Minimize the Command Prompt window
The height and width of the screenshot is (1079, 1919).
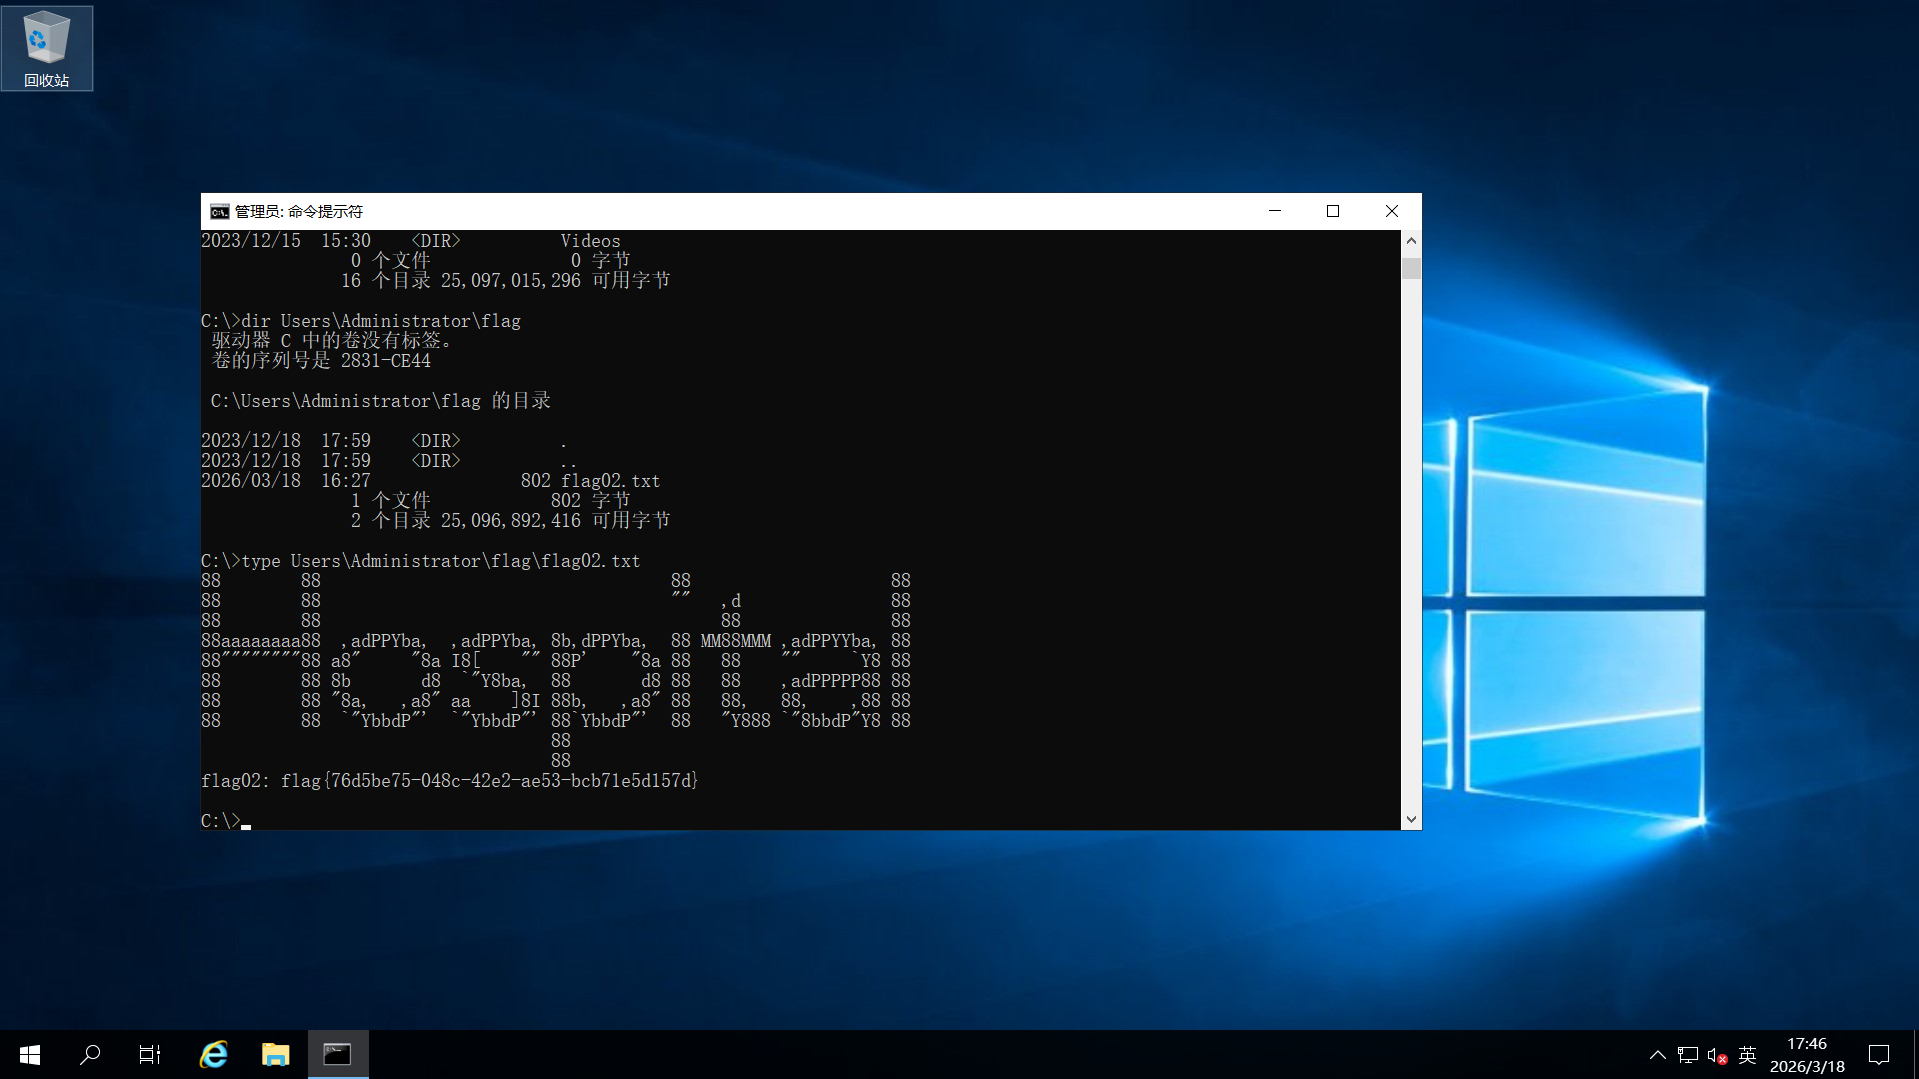pos(1275,211)
